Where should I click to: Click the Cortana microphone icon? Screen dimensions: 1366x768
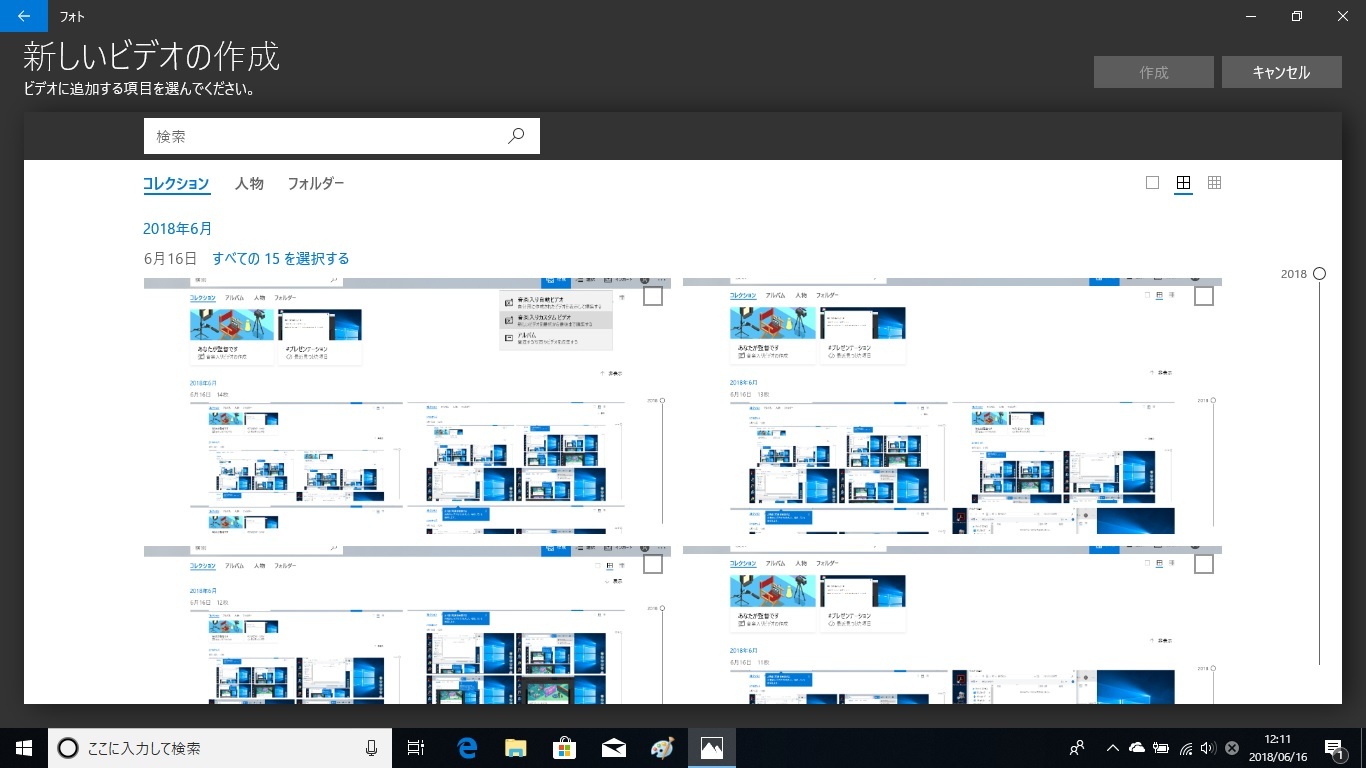(371, 748)
